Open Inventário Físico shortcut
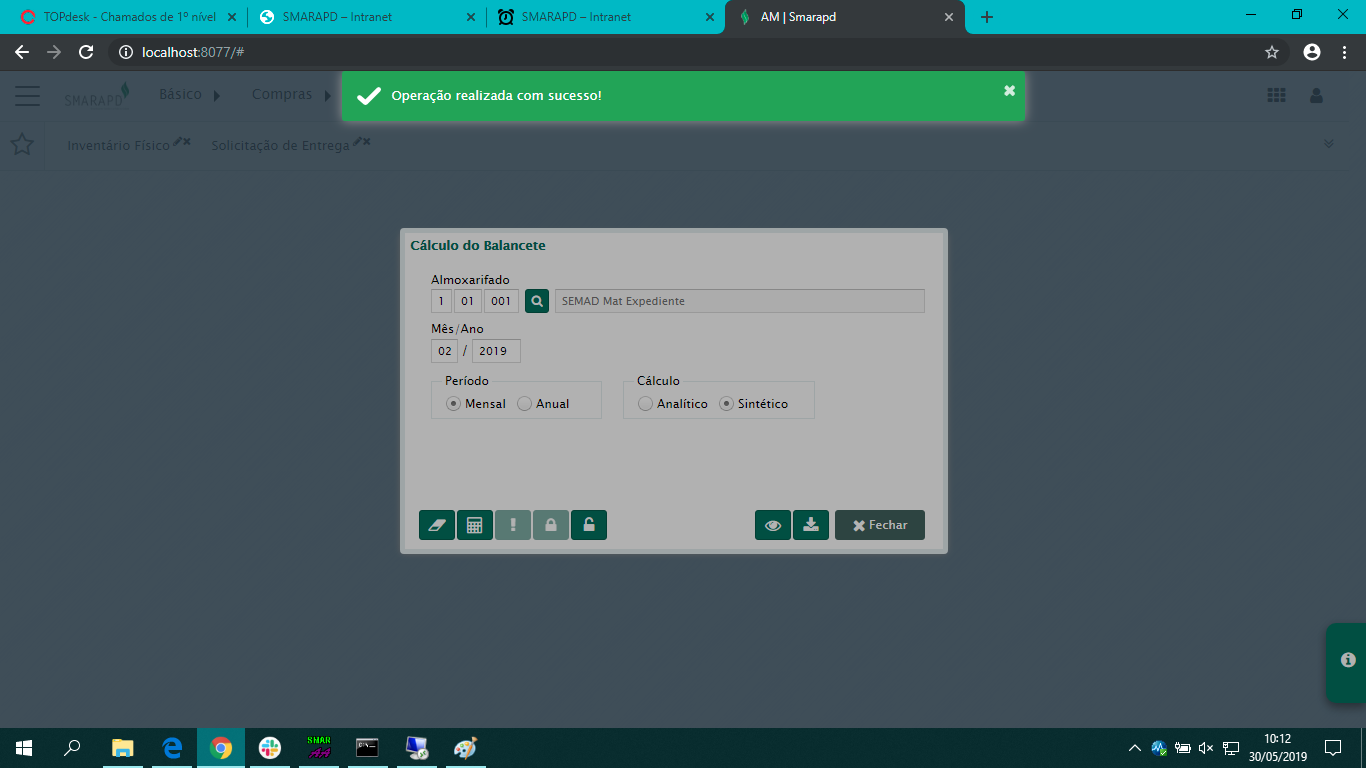This screenshot has height=768, width=1366. point(118,146)
